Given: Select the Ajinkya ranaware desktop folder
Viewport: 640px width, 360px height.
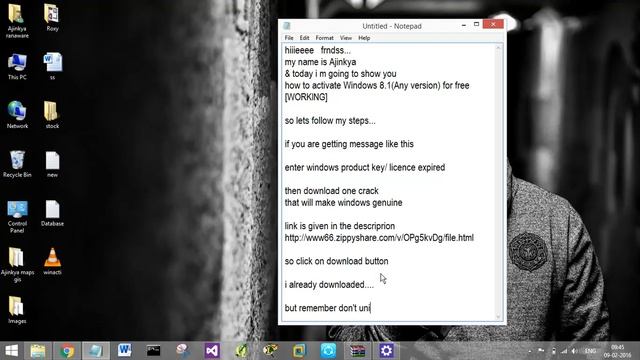Looking at the screenshot, I should [x=17, y=21].
